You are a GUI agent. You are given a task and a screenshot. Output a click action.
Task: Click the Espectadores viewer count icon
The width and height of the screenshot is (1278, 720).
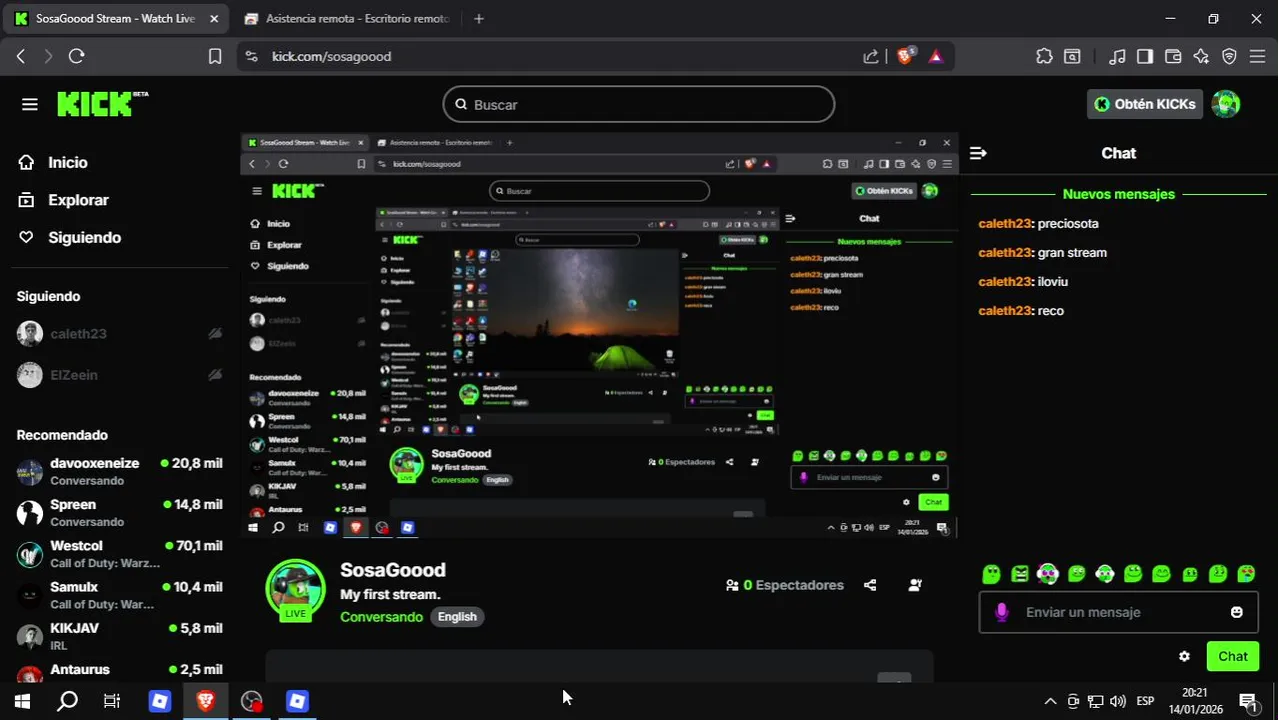coord(733,585)
